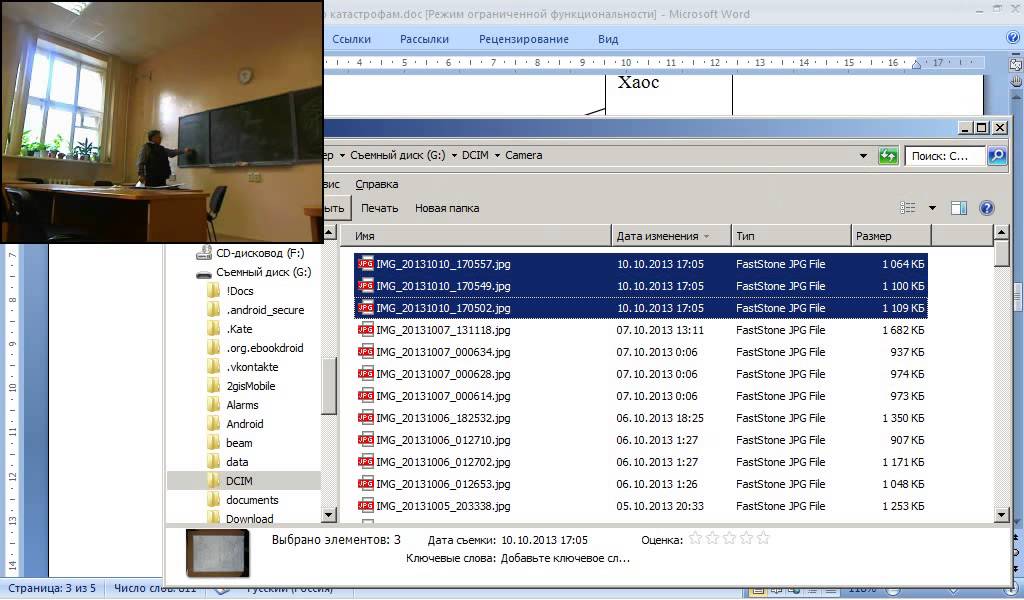Click folder tree scroll down arrow

(x=328, y=514)
